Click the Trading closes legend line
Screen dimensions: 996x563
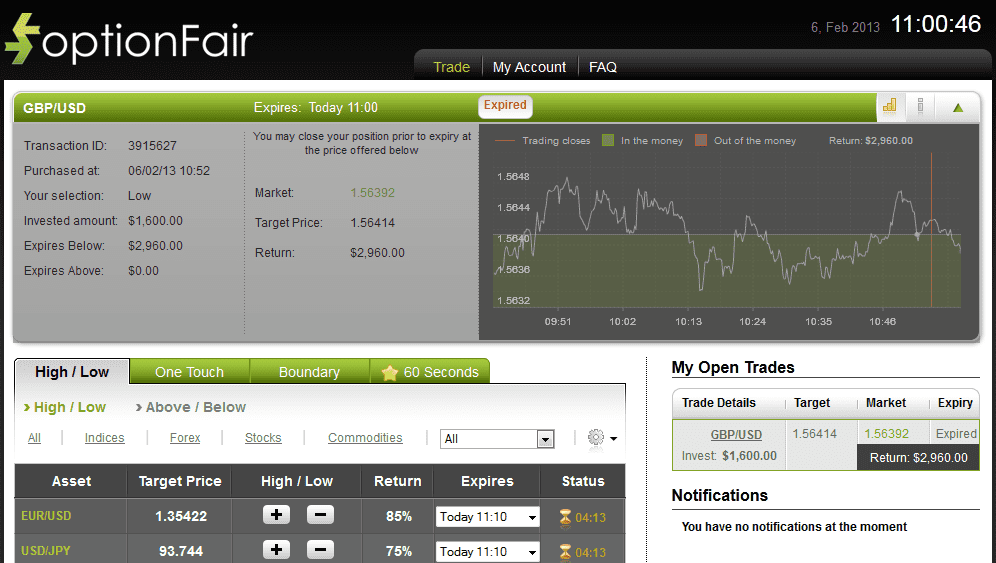click(x=504, y=140)
